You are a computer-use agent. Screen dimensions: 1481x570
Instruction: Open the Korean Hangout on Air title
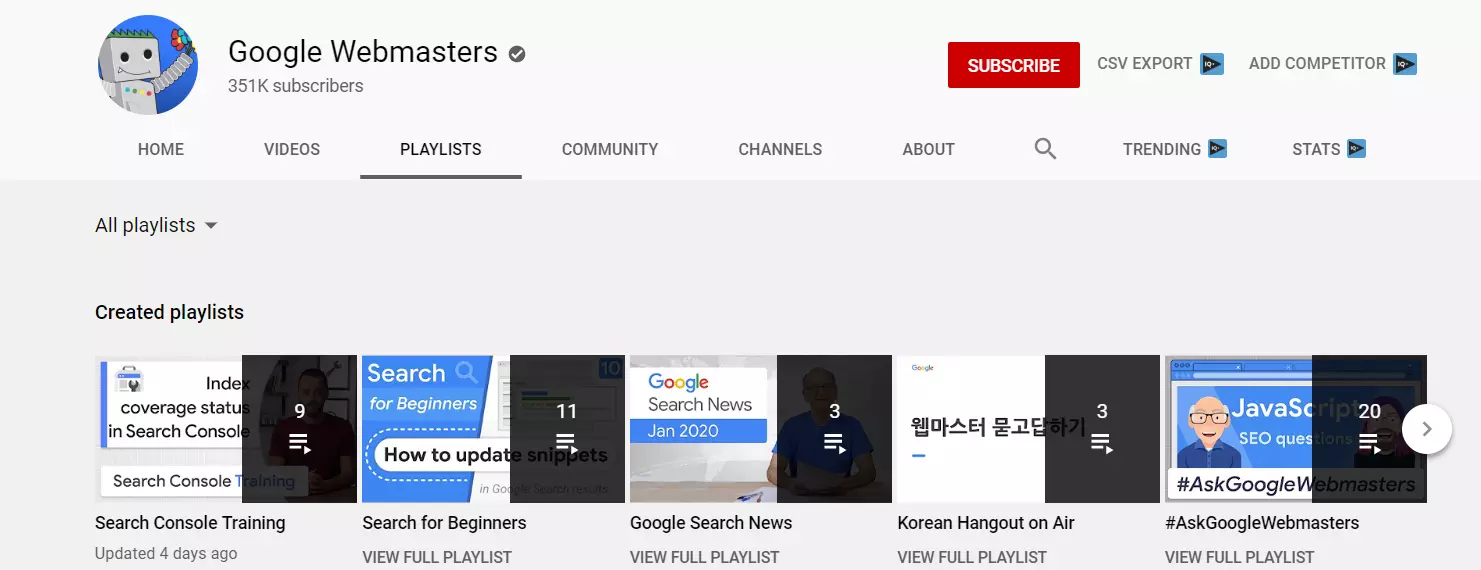click(x=986, y=523)
